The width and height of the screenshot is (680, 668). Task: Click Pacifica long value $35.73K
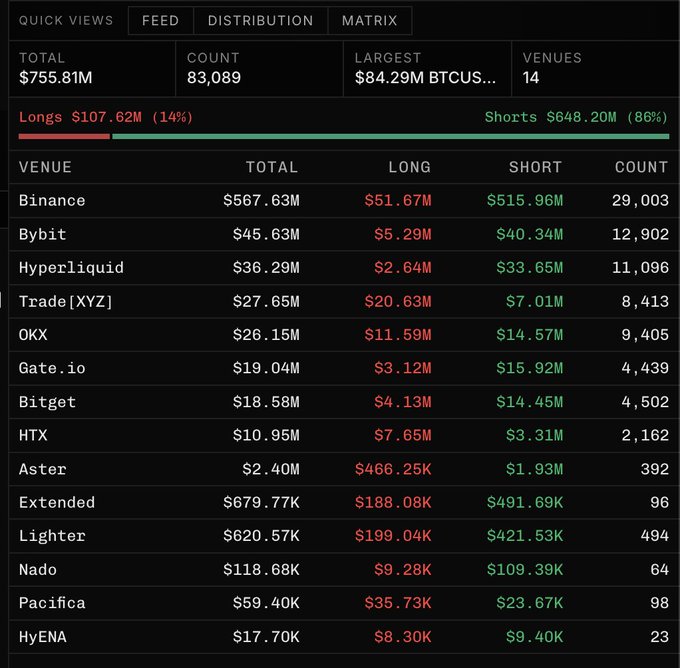coord(398,603)
